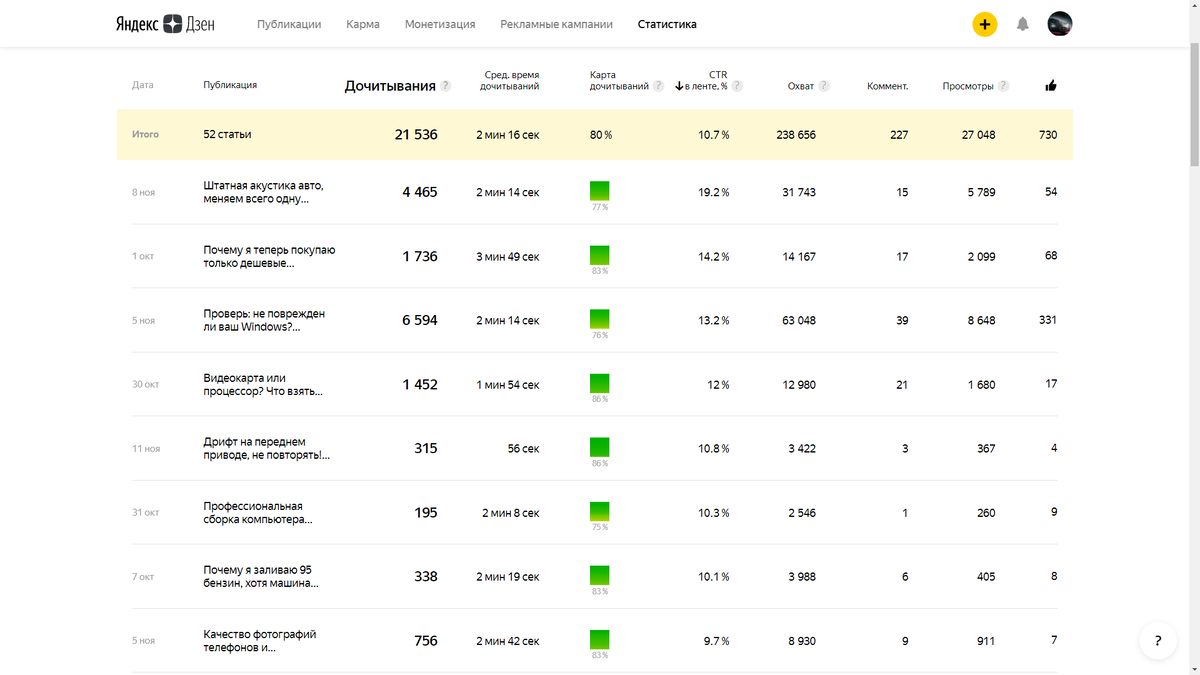Open article Почему я теперь покупаю только дешевые

tap(269, 256)
